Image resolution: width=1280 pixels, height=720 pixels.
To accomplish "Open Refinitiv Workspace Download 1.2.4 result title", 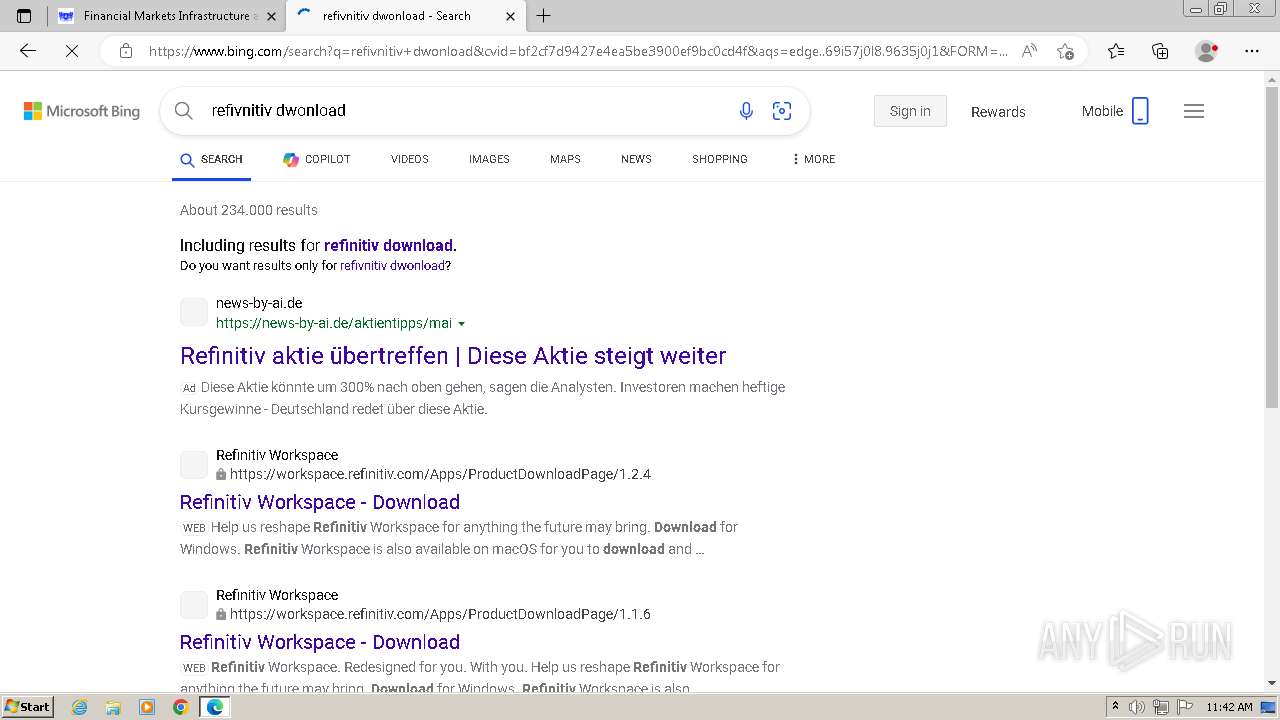I will [320, 502].
